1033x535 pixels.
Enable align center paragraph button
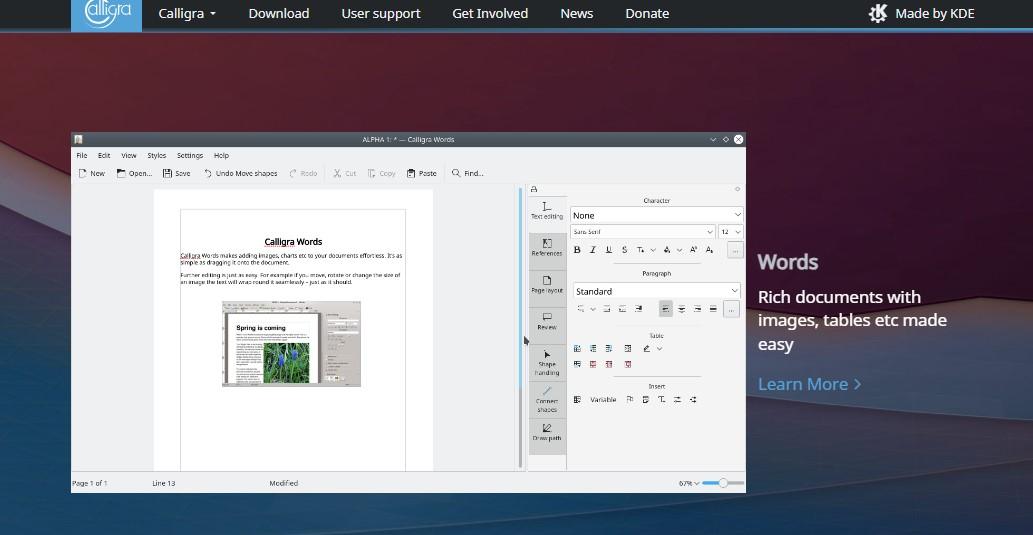[x=682, y=309]
